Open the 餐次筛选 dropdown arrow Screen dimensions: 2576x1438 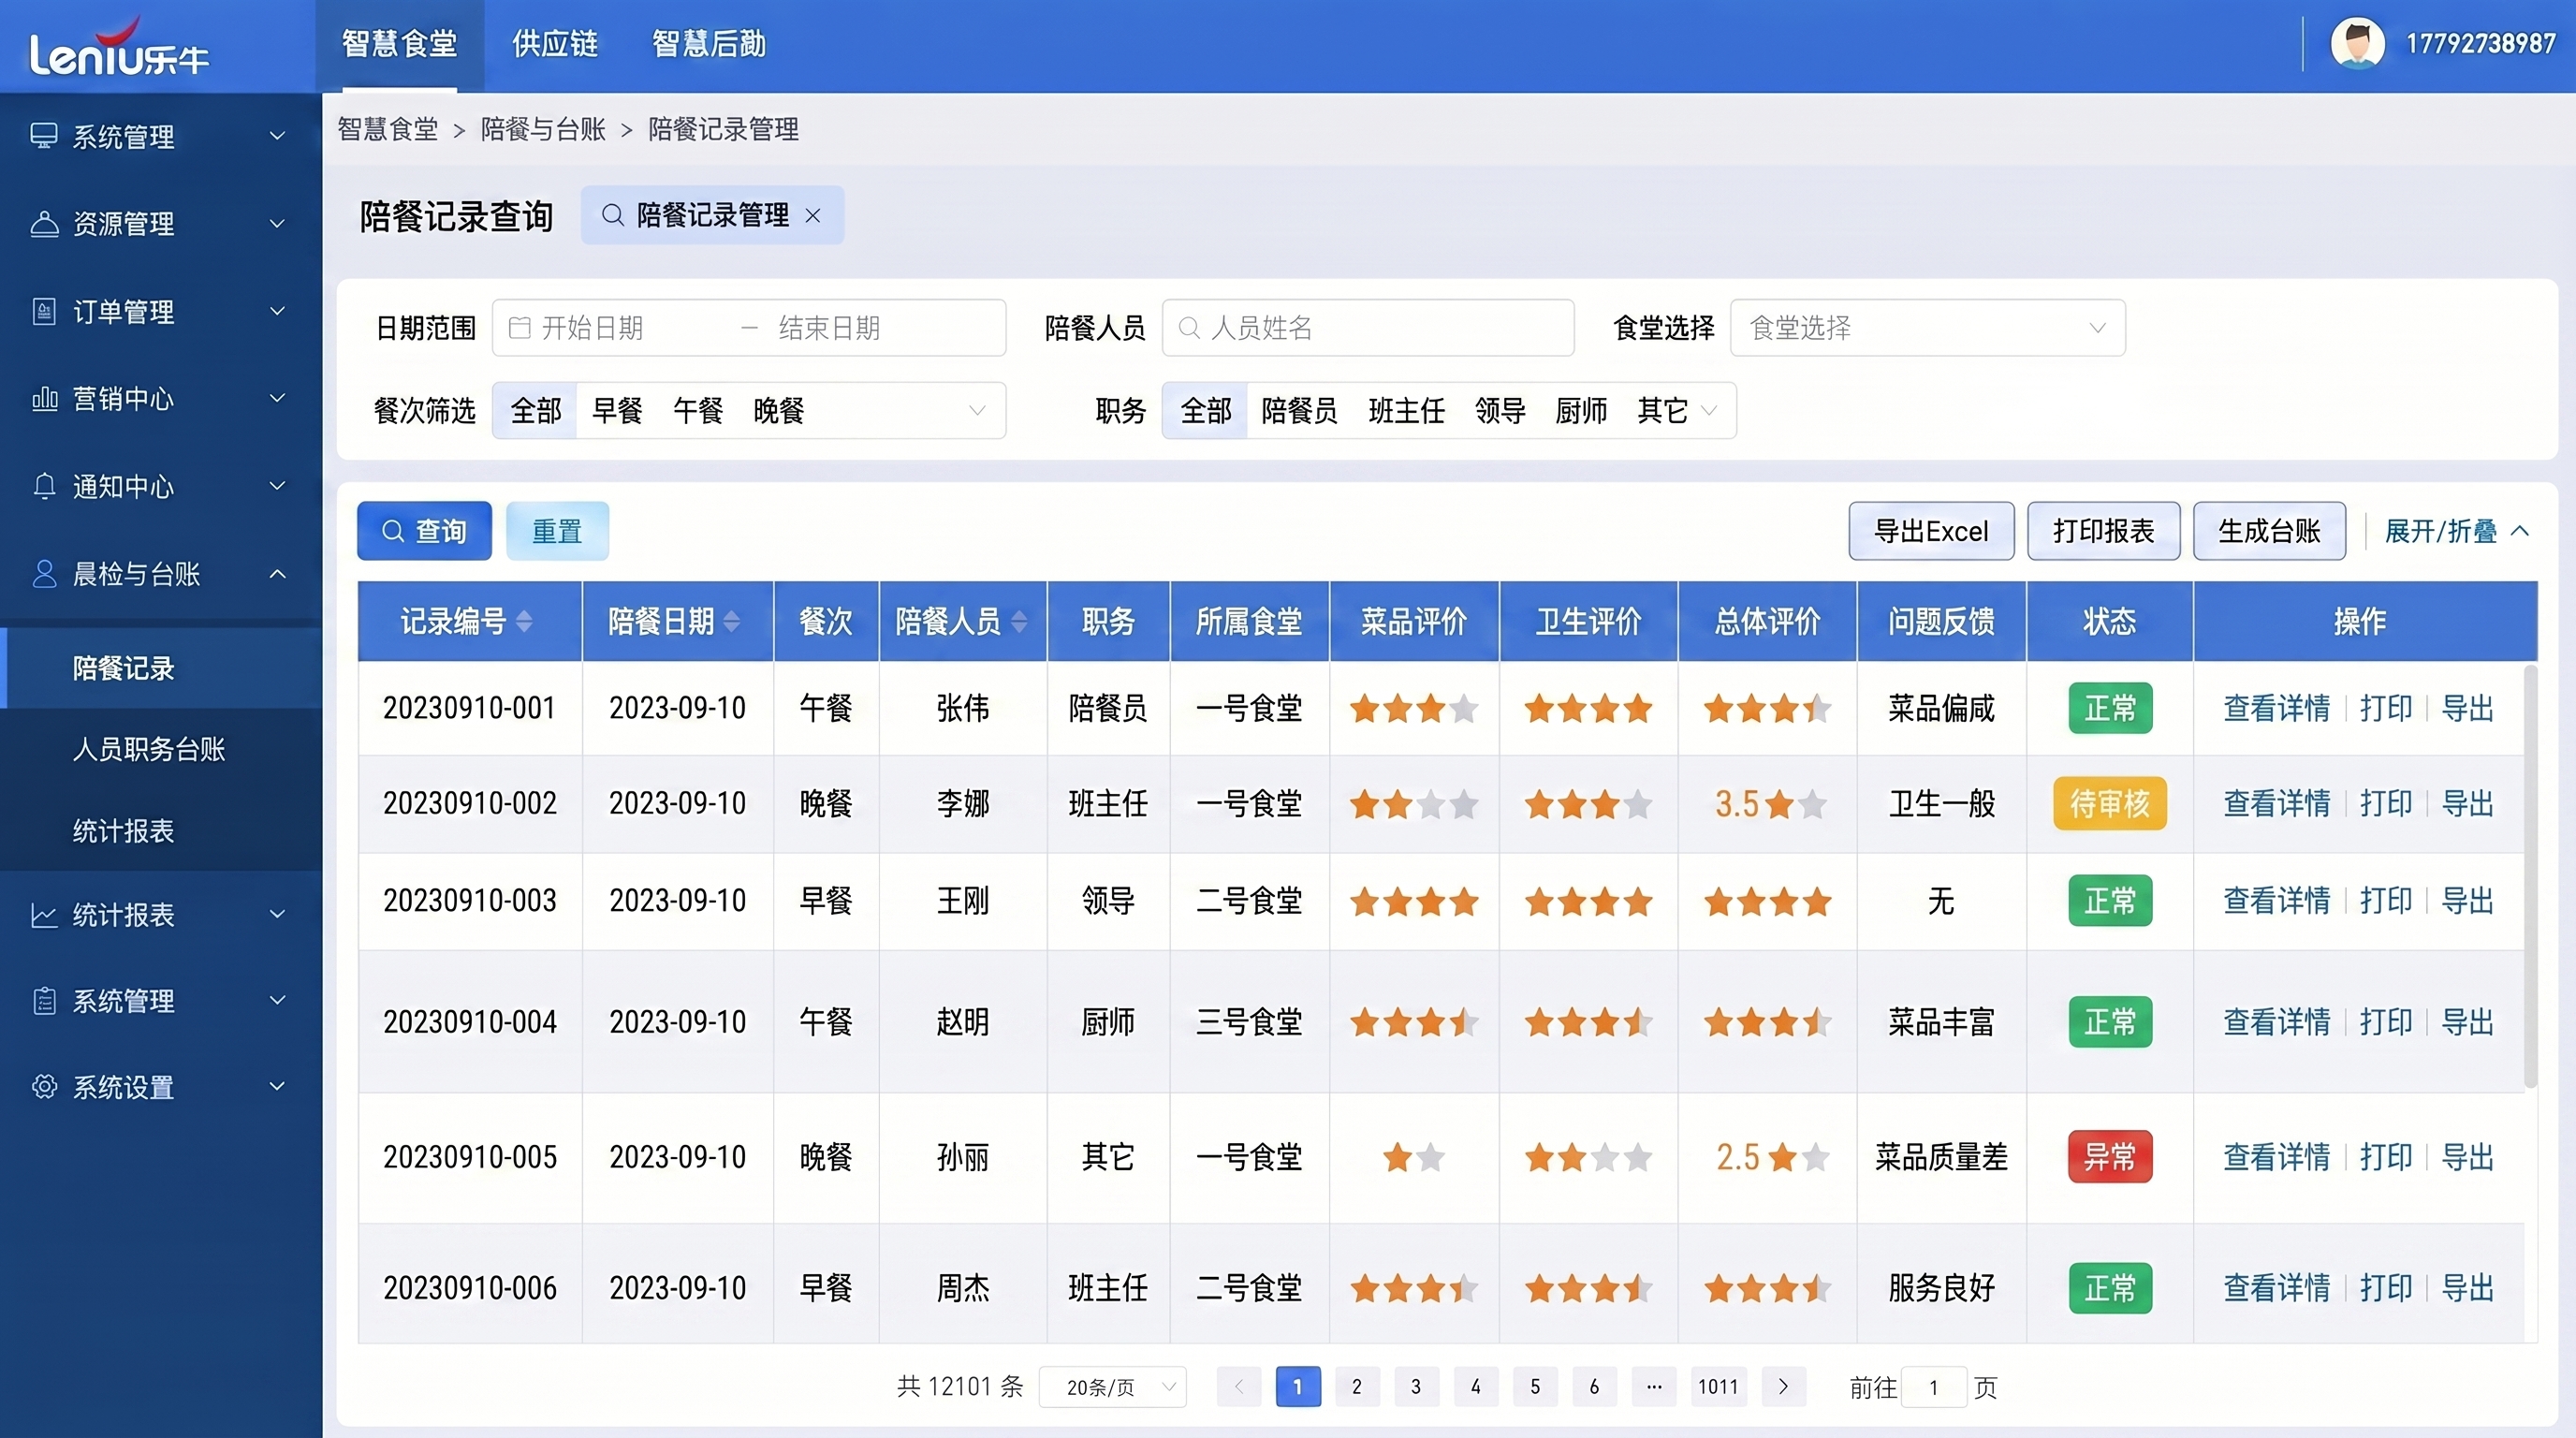coord(977,411)
